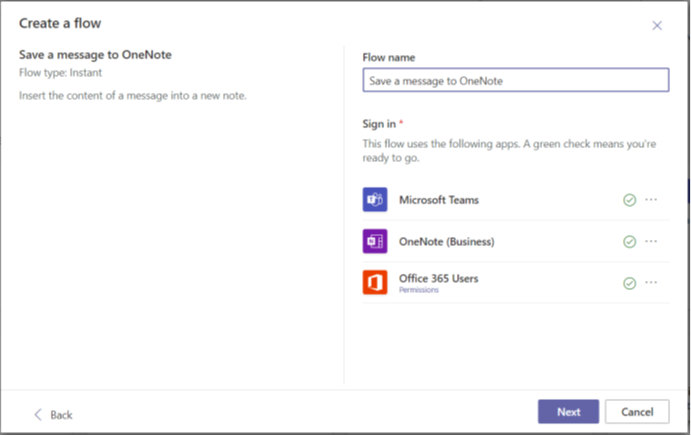Click the 'Sign in' section label
The height and width of the screenshot is (436, 691).
pyautogui.click(x=379, y=124)
